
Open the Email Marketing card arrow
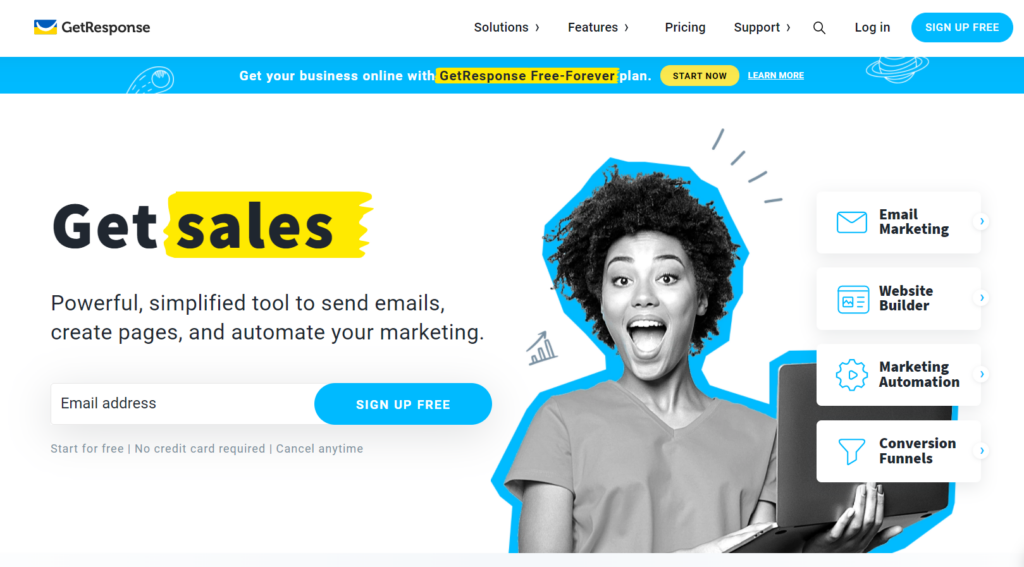pos(982,221)
